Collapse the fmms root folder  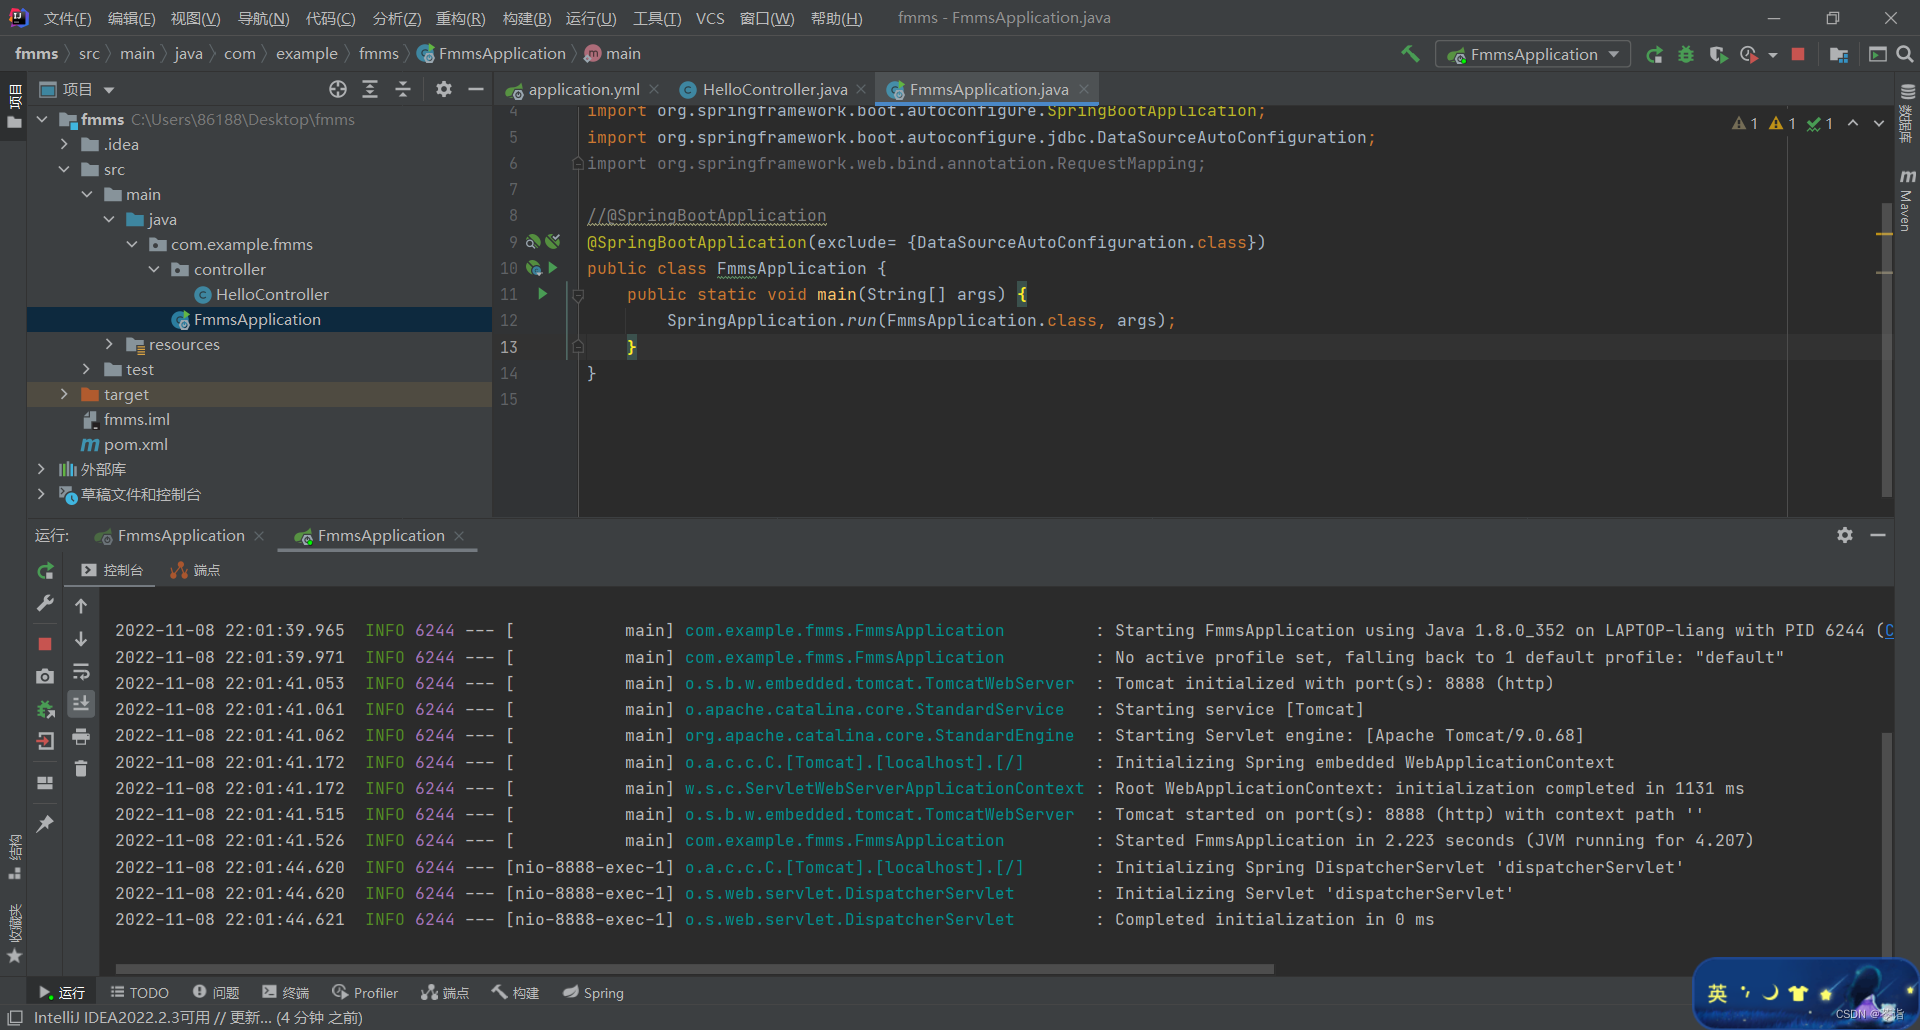point(42,119)
